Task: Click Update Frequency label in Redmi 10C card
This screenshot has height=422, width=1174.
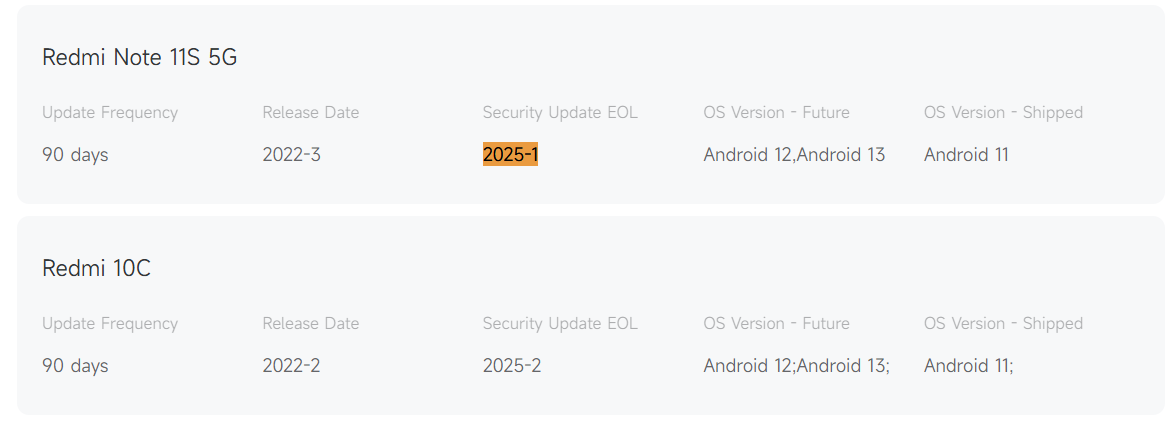Action: 110,324
